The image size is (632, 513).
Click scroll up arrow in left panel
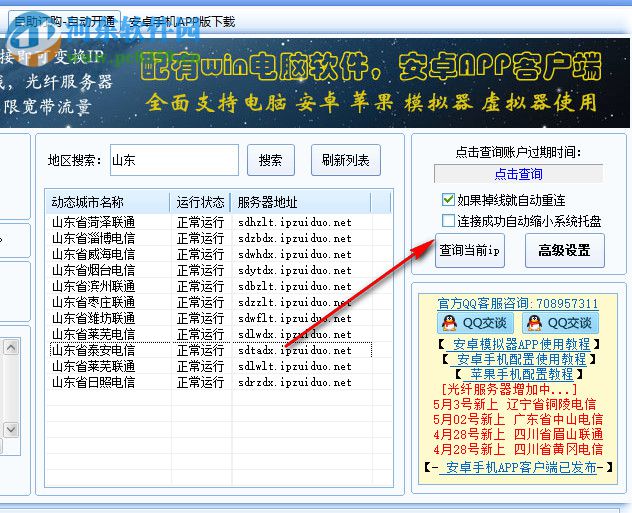(11, 347)
